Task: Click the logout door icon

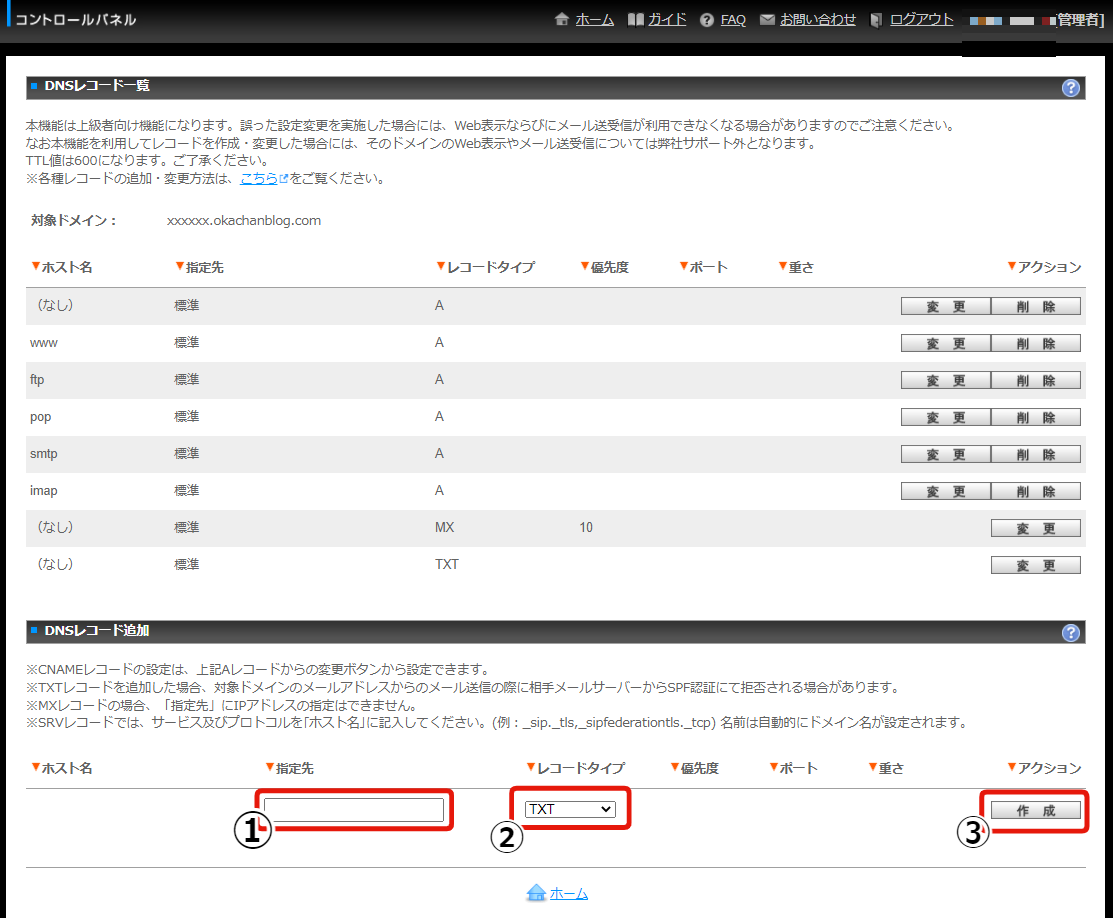Action: 877,20
